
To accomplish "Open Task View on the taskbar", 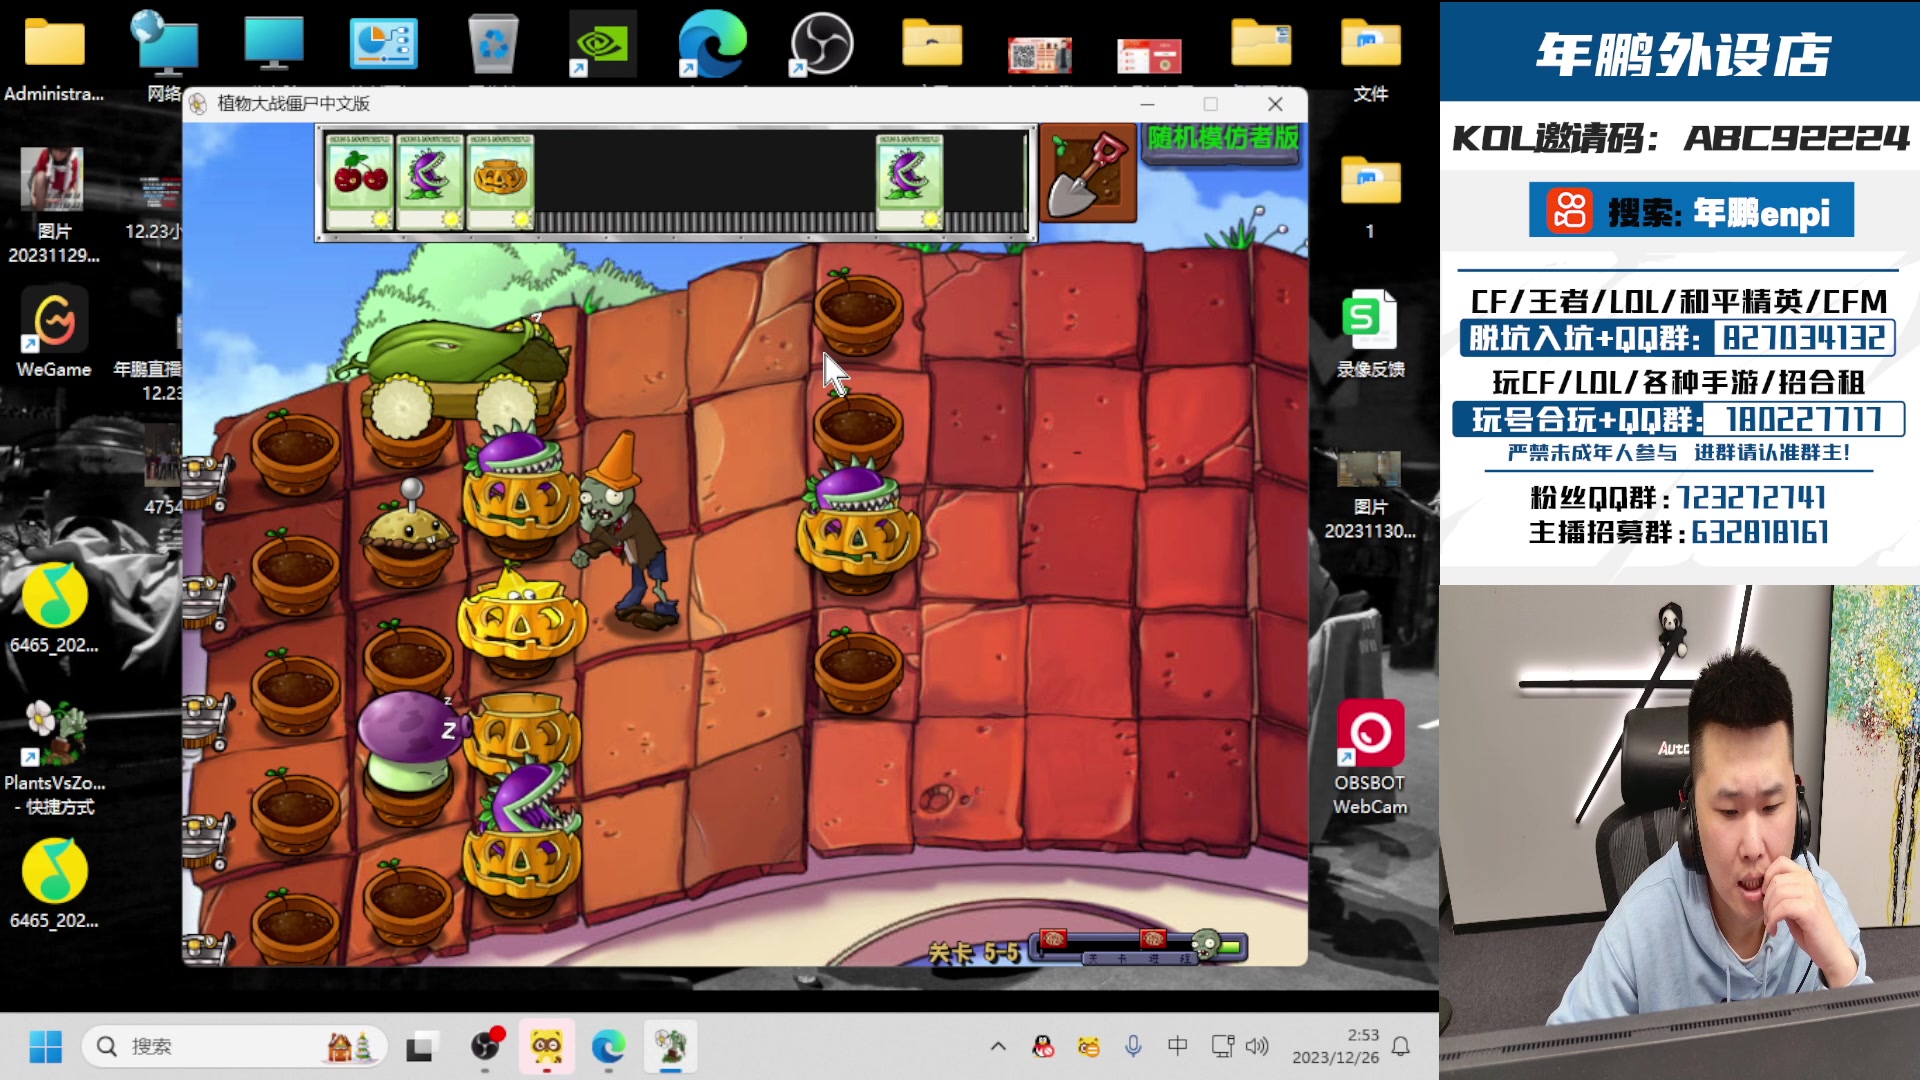I will click(x=420, y=1046).
